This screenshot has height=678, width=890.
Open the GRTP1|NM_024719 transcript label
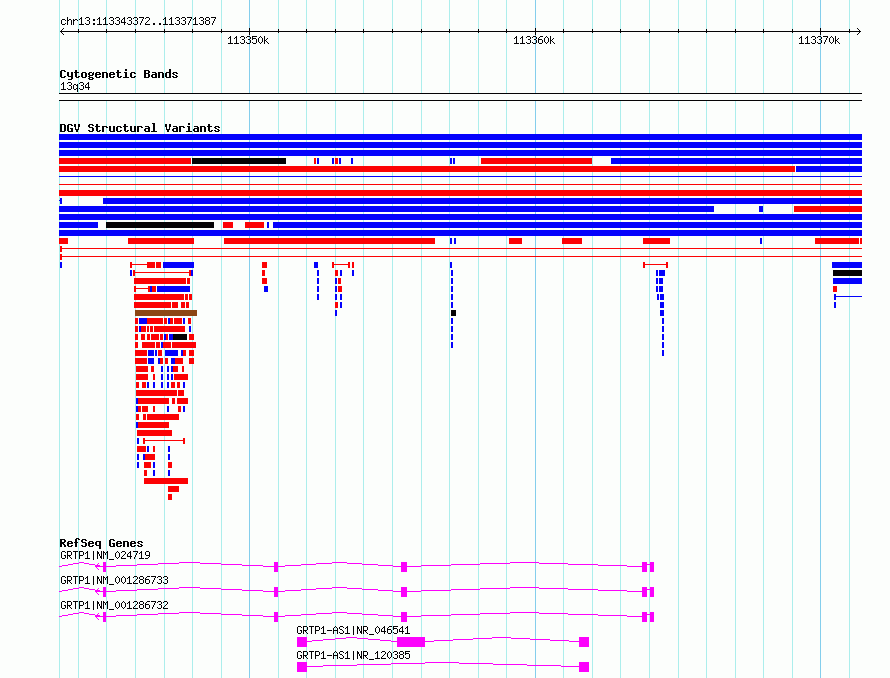pyautogui.click(x=105, y=555)
